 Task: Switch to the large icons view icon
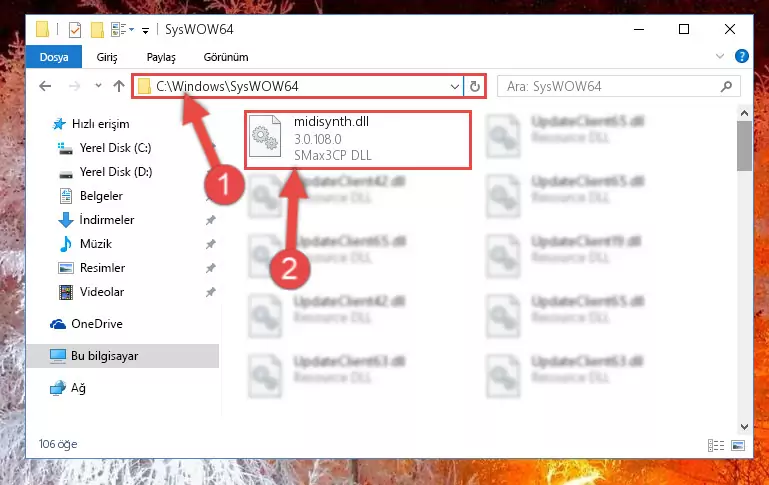[x=738, y=445]
